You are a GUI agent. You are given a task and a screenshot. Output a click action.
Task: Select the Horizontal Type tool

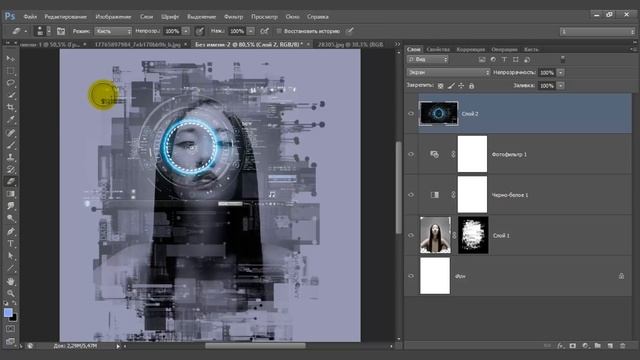[x=11, y=244]
